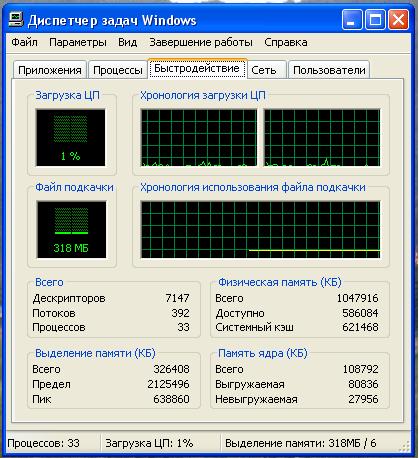Minimize the Task Manager window
This screenshot has height=458, width=419.
click(x=352, y=20)
